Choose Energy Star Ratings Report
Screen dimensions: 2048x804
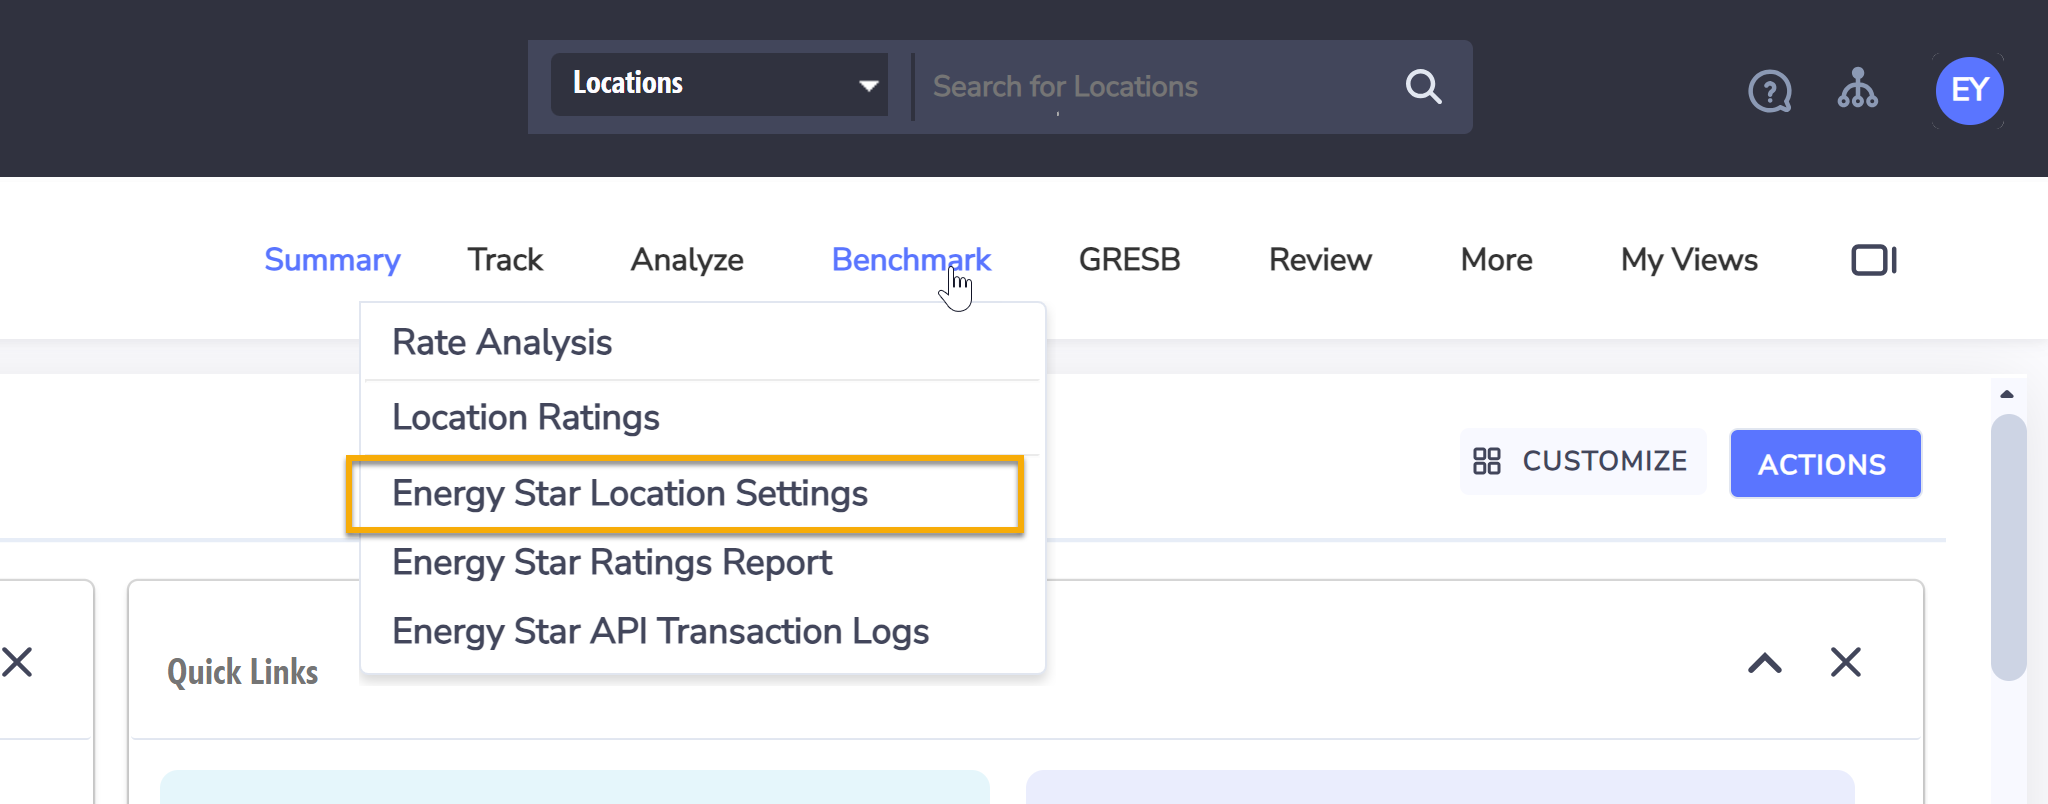[x=702, y=562]
